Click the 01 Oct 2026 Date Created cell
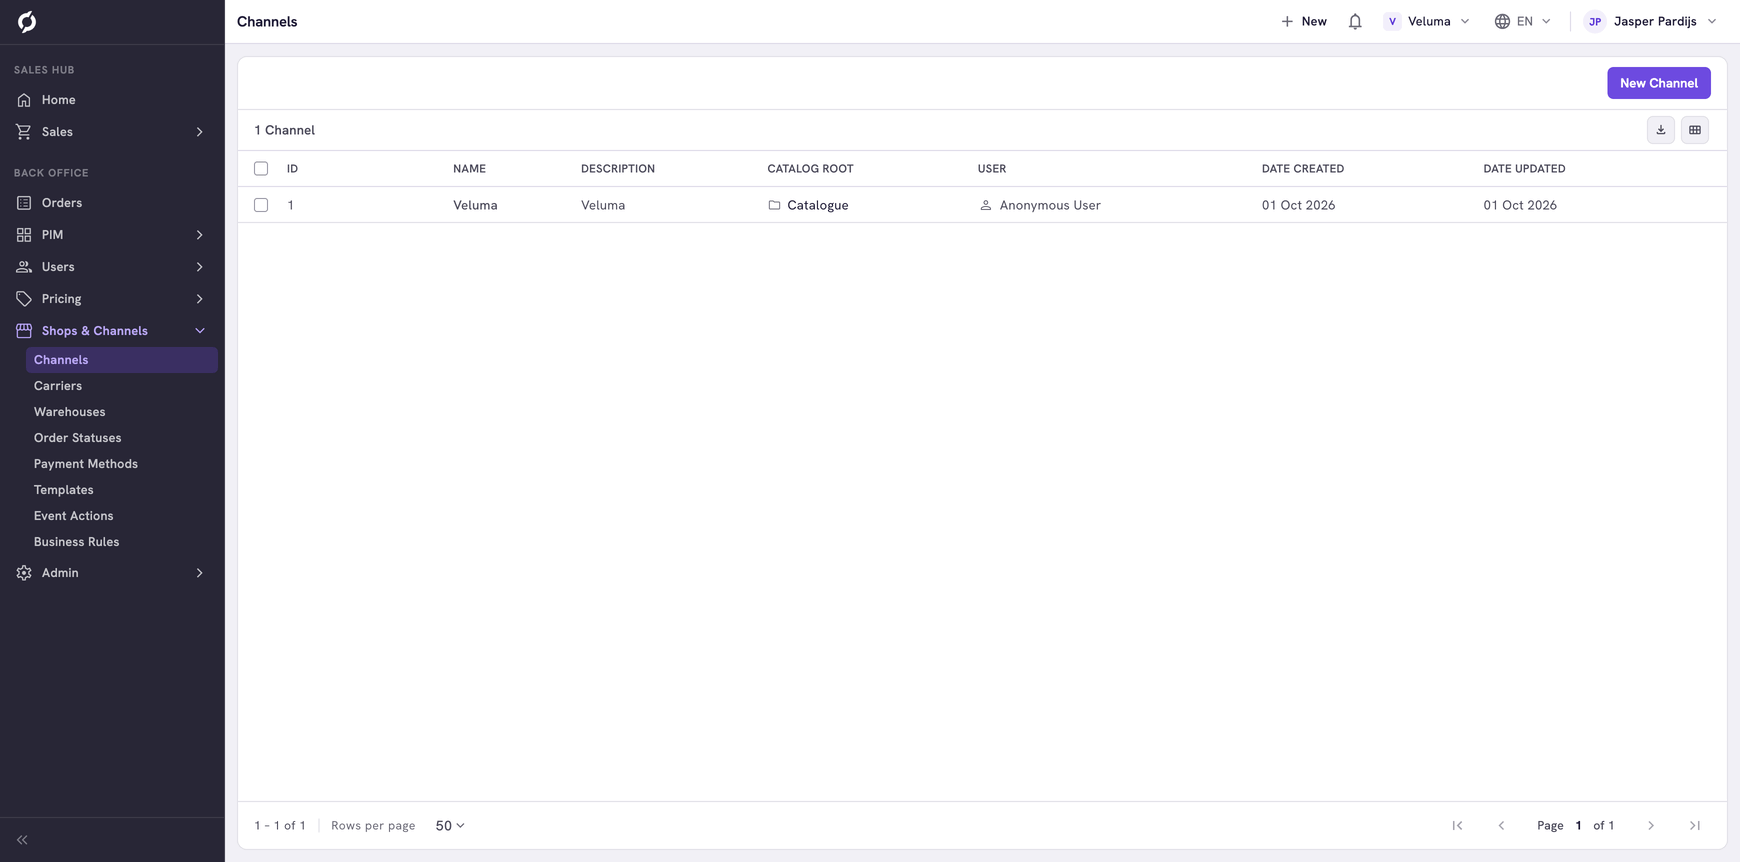Image resolution: width=1740 pixels, height=862 pixels. (1298, 205)
